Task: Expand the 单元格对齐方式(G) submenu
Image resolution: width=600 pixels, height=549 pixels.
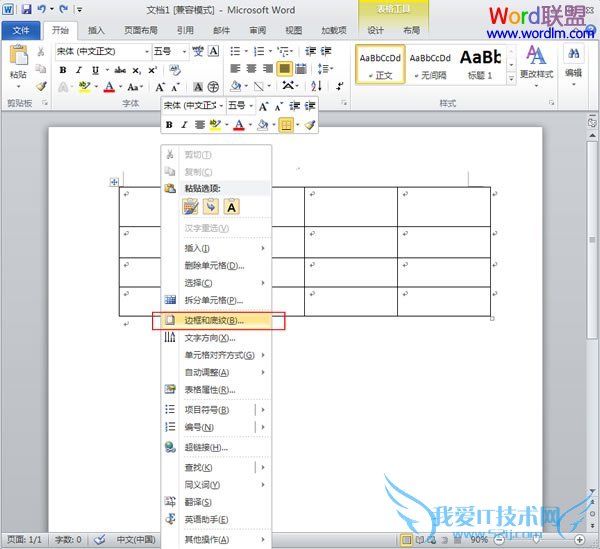Action: click(x=217, y=355)
